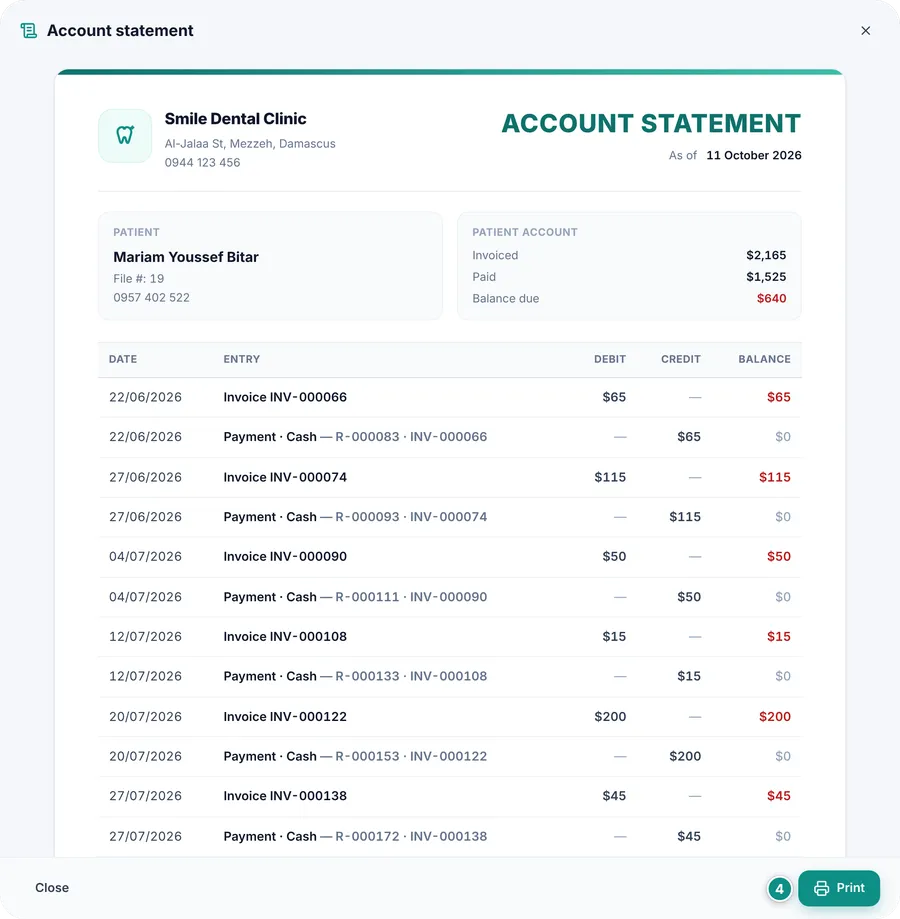Select the Invoice INV-000108 entry
900x919 pixels.
tap(449, 637)
